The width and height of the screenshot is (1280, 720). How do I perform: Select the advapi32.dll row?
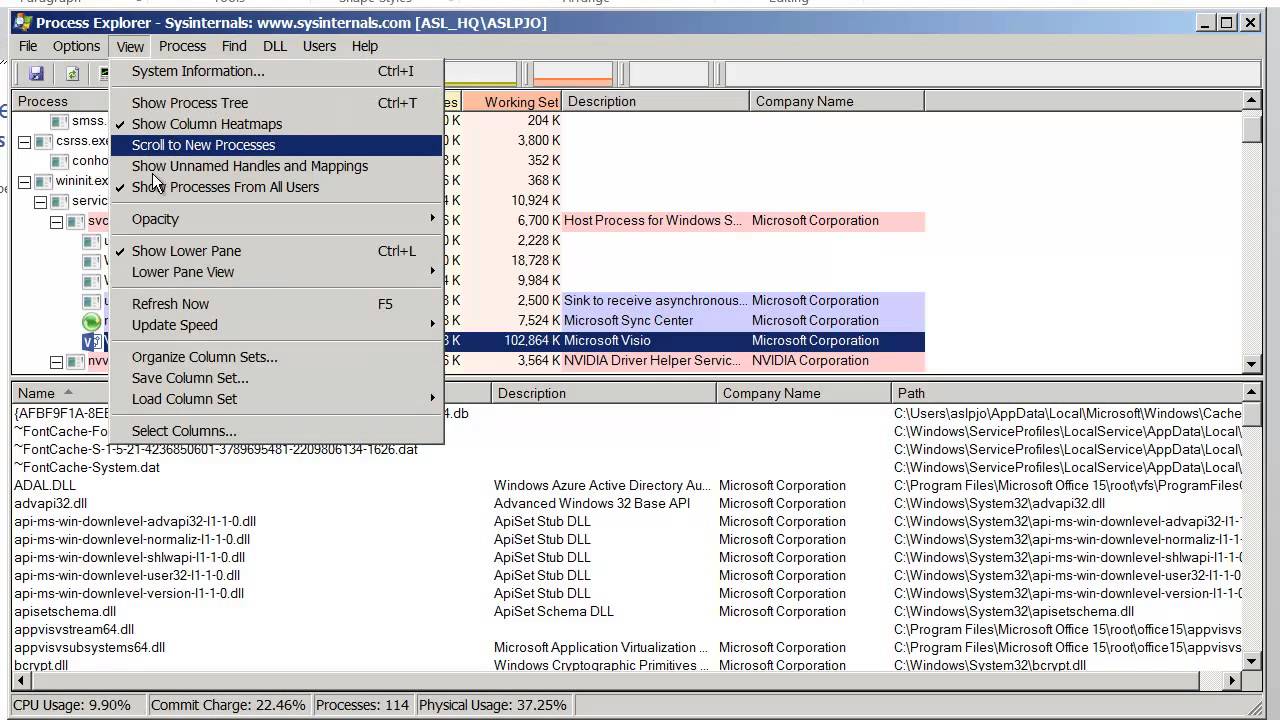click(627, 503)
